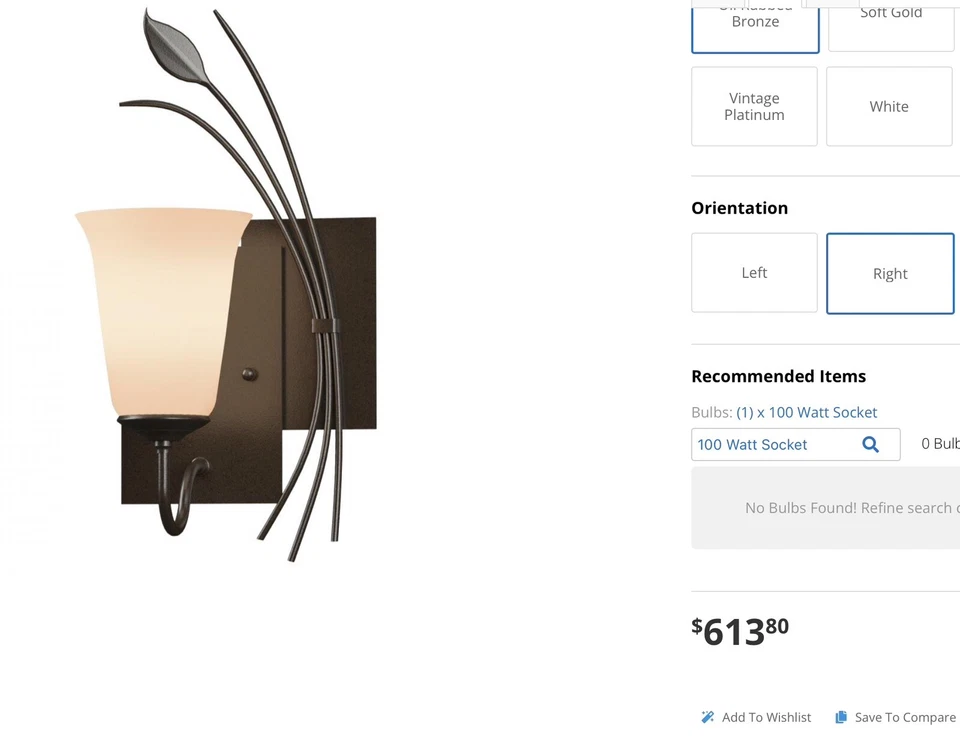
Task: Click the Bulbs: label
Action: click(x=711, y=412)
